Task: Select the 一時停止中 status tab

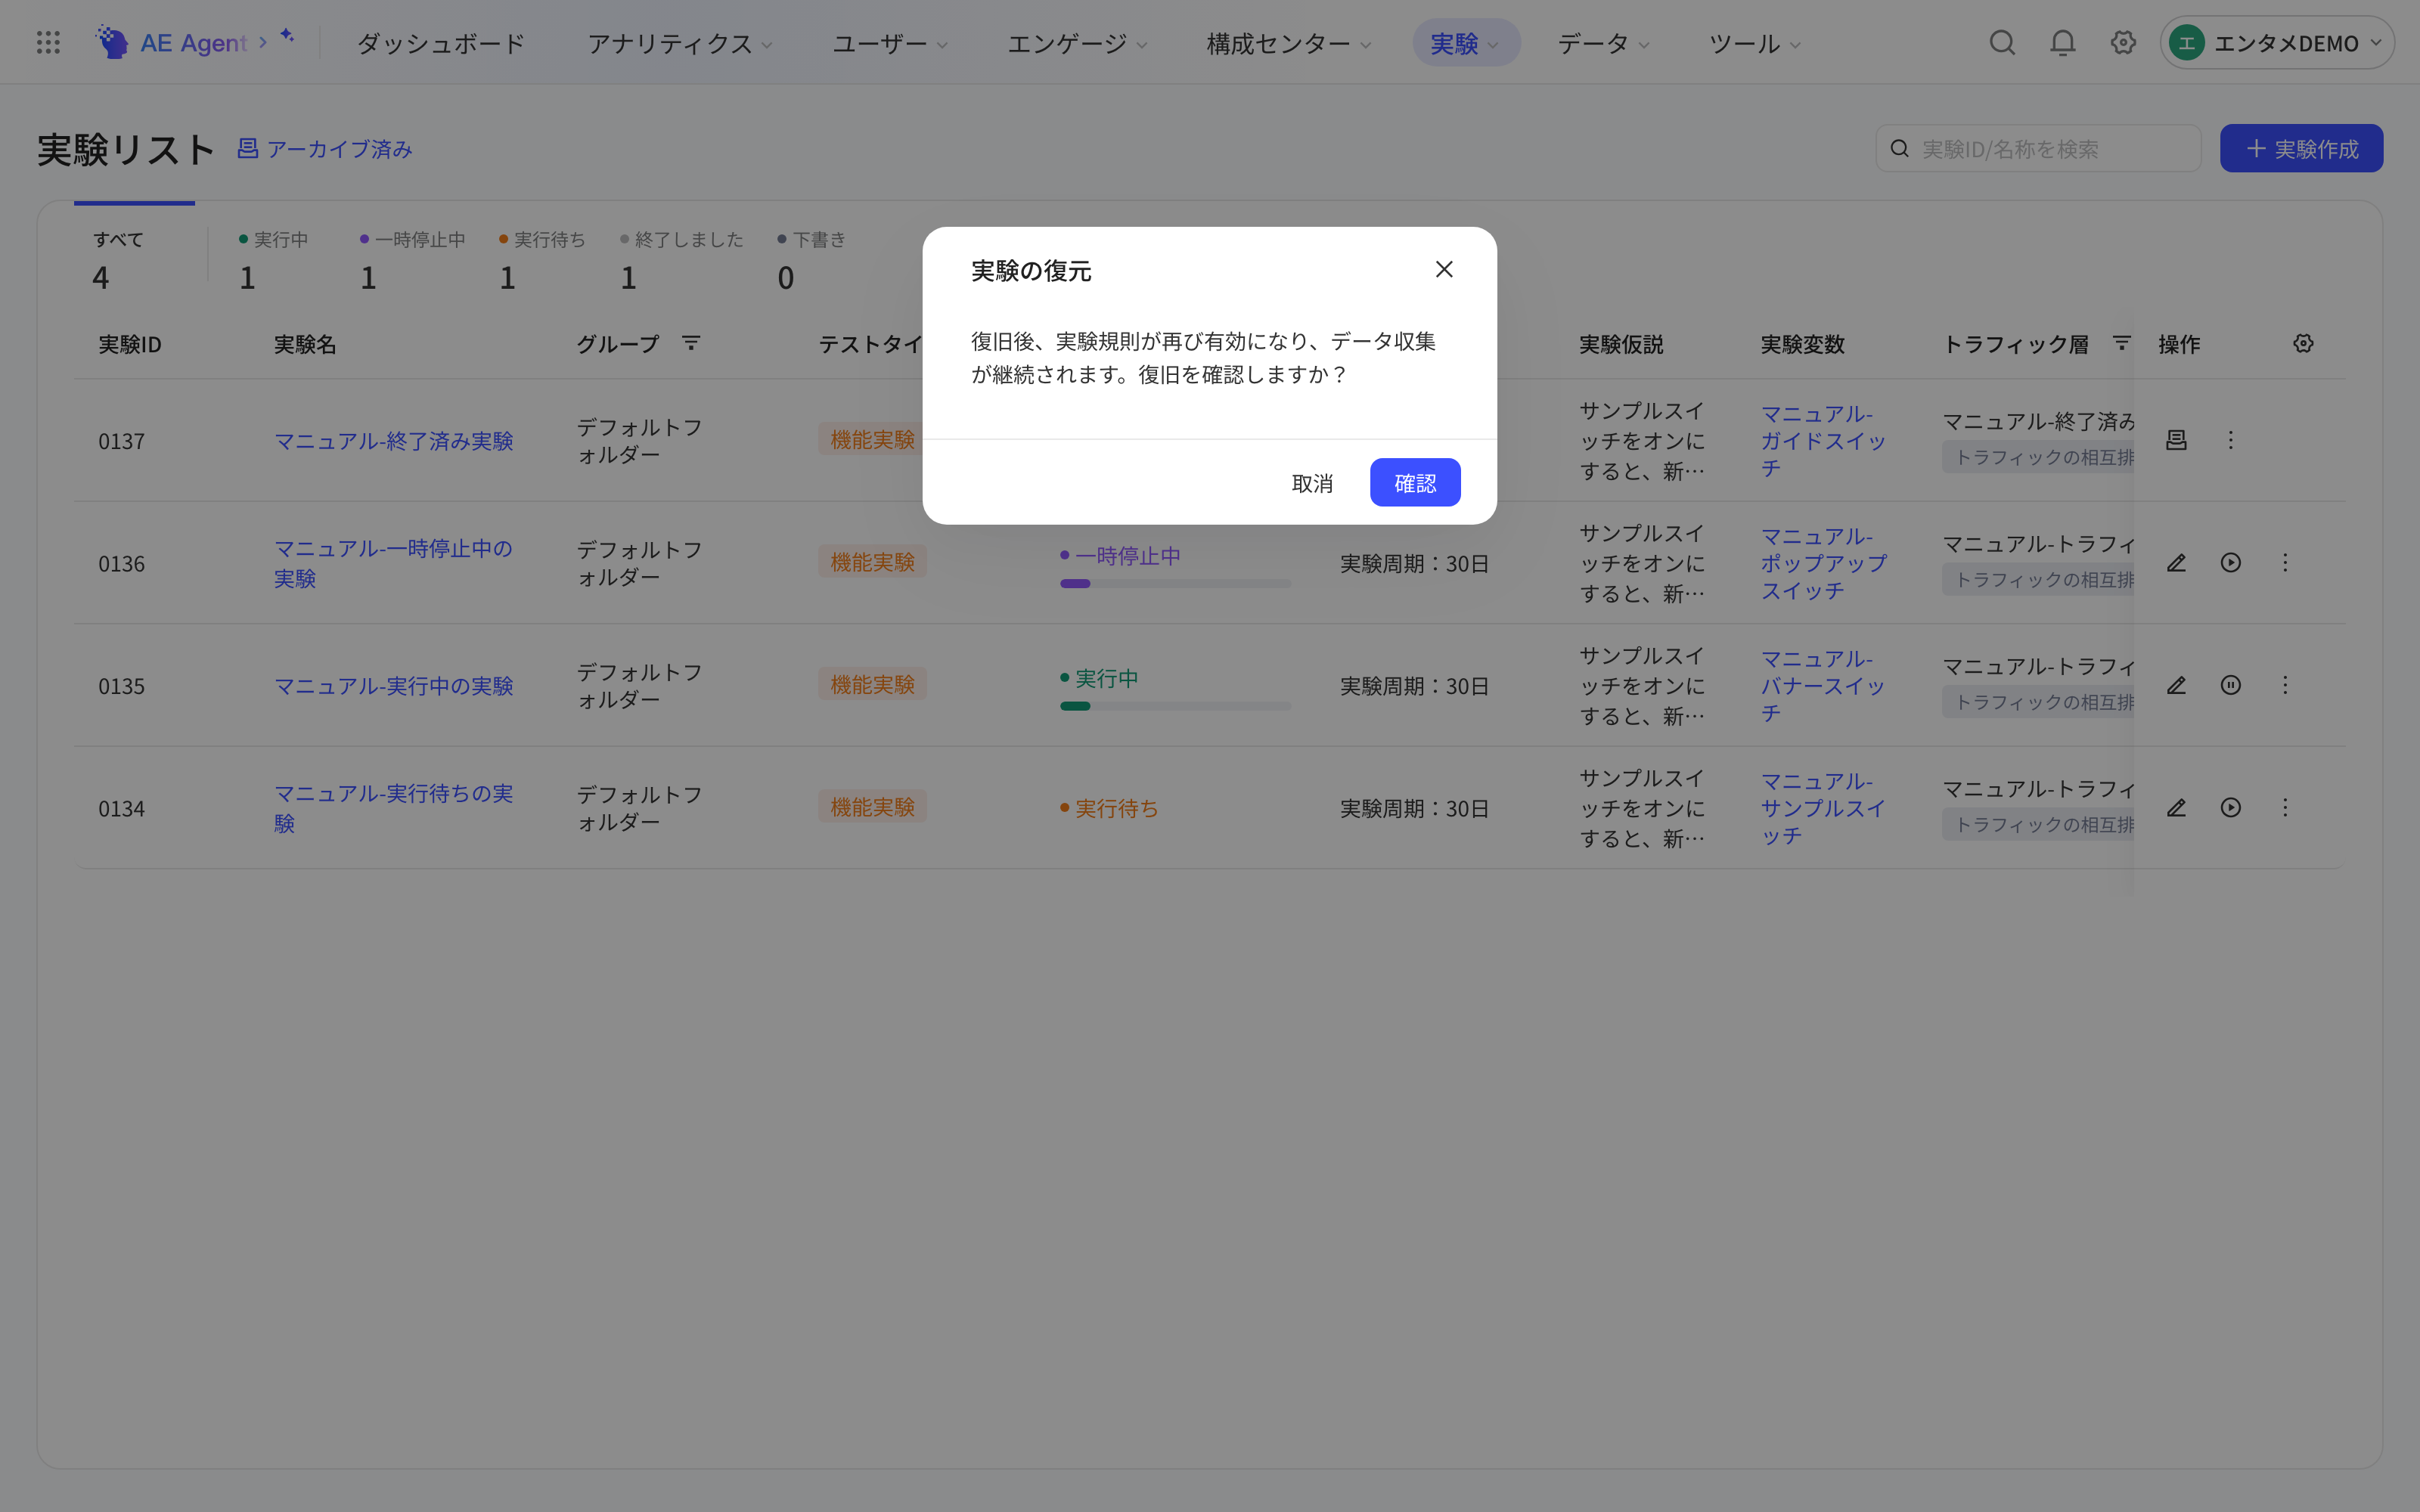Action: tap(412, 259)
